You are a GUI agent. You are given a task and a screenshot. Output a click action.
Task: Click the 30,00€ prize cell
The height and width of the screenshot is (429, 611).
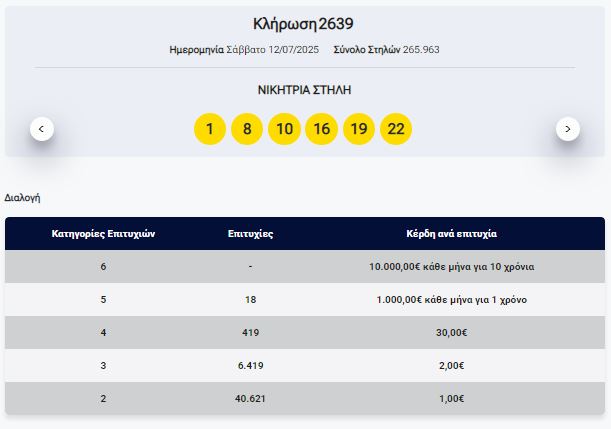point(451,332)
